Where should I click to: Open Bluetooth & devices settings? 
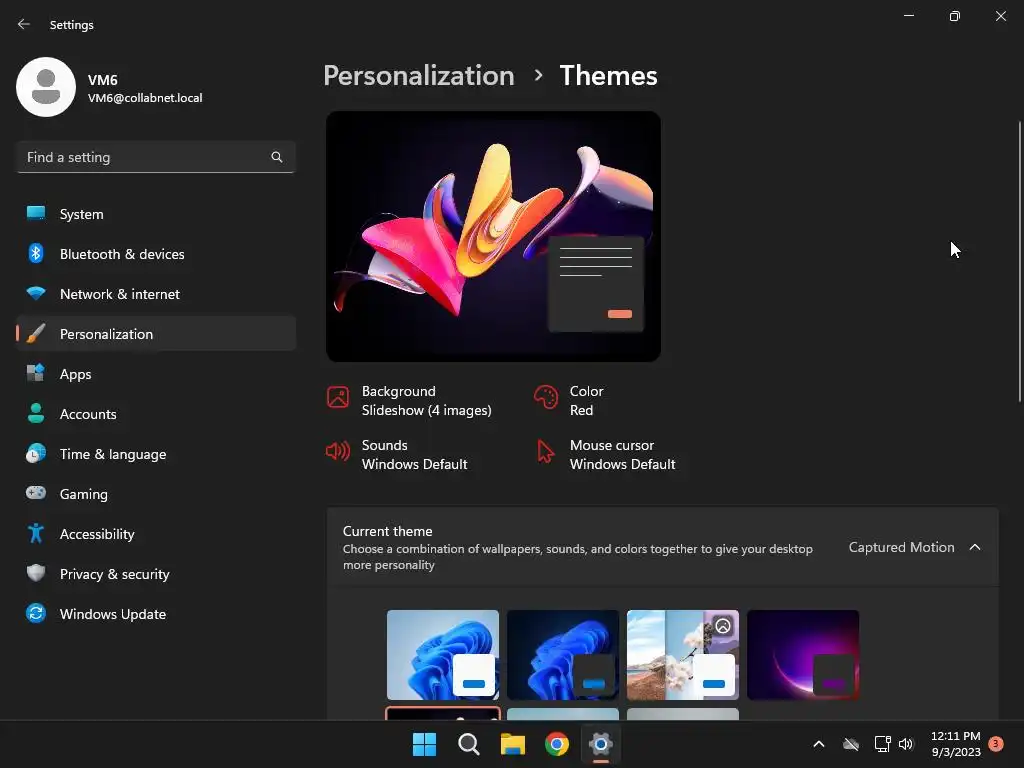pyautogui.click(x=156, y=253)
